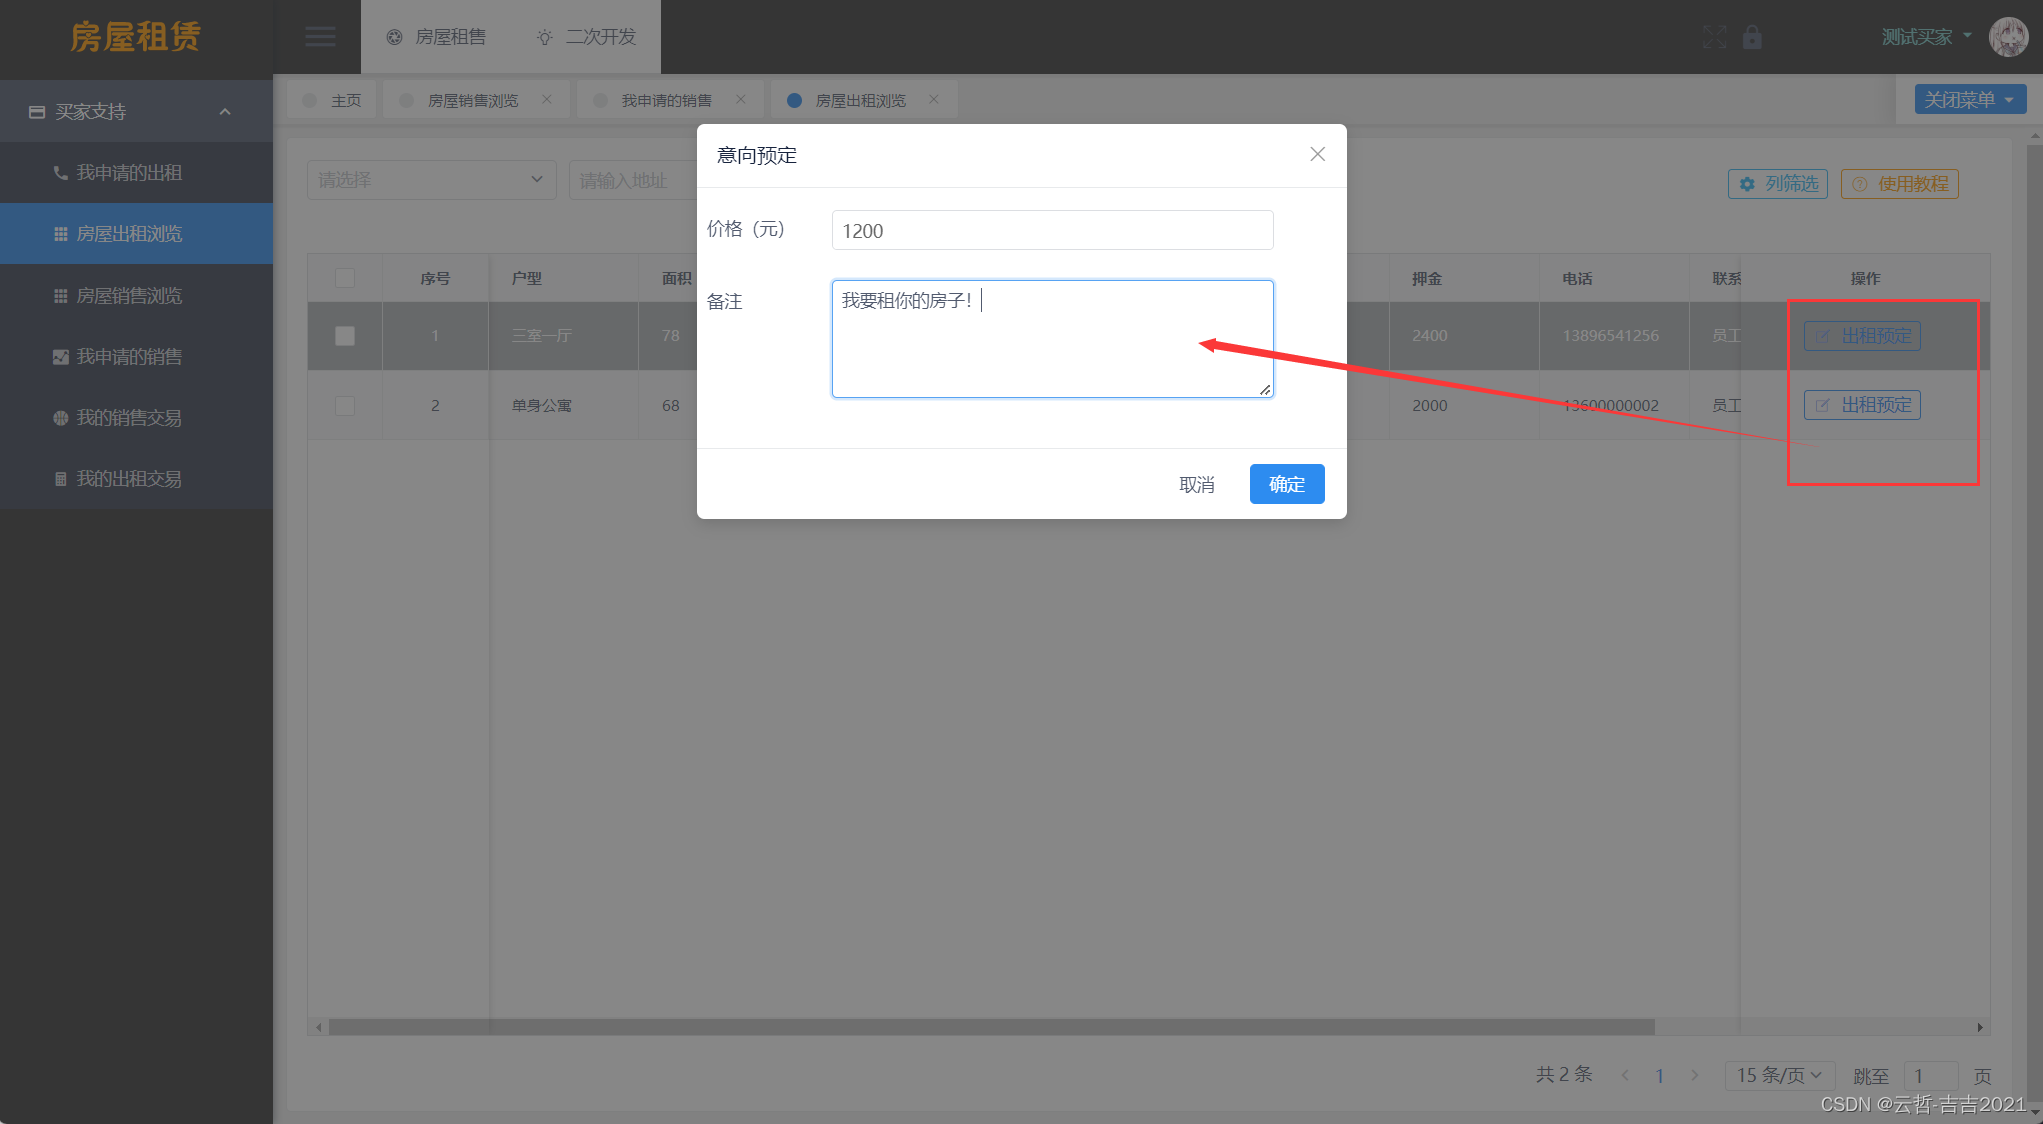Image resolution: width=2043 pixels, height=1124 pixels.
Task: Open 我的出租交易 in sidebar
Action: pos(129,479)
